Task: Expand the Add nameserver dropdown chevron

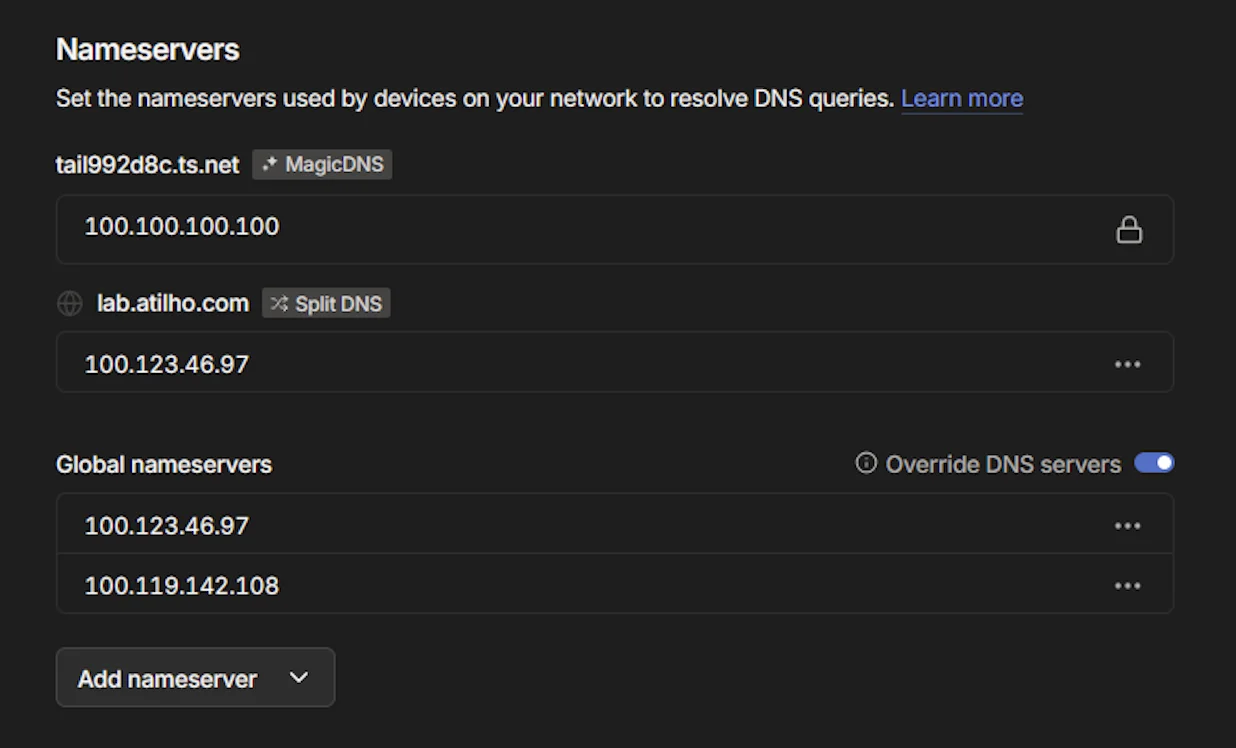Action: [x=297, y=677]
